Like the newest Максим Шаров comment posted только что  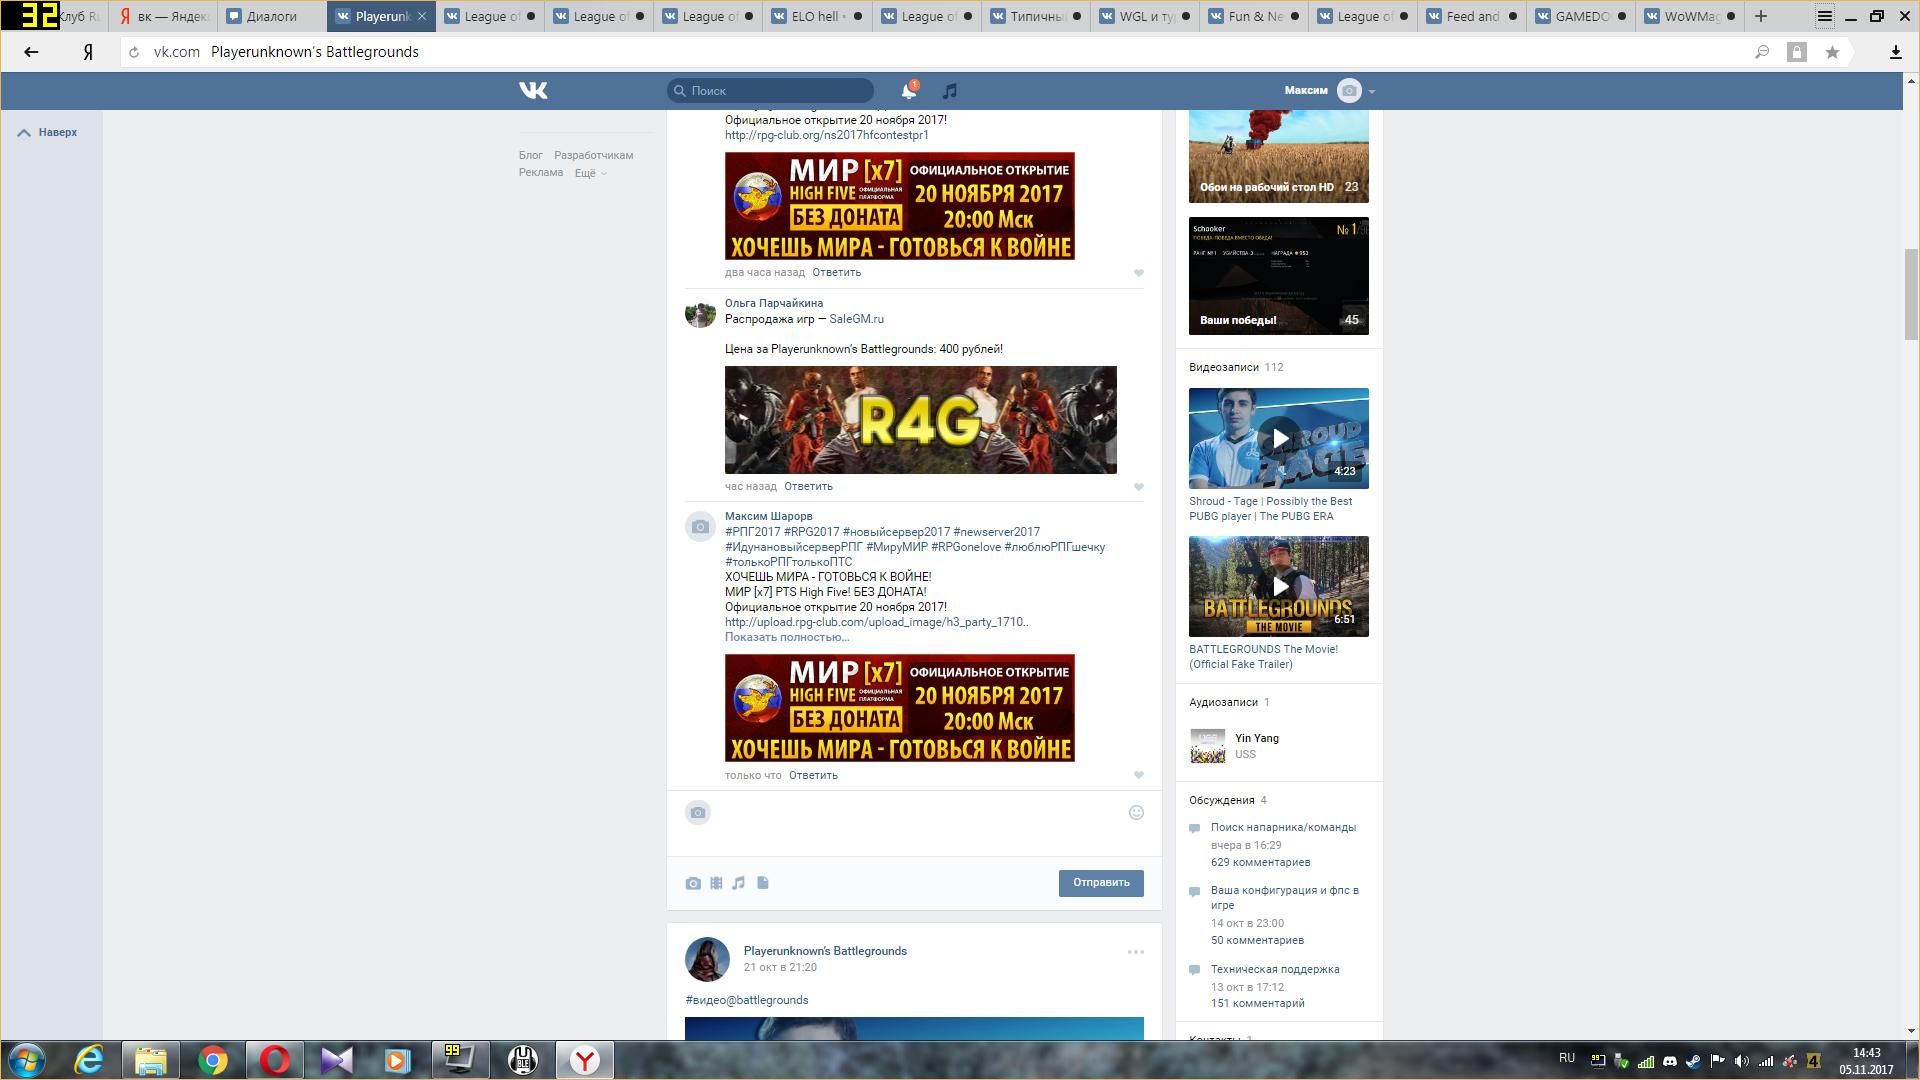pos(1138,775)
